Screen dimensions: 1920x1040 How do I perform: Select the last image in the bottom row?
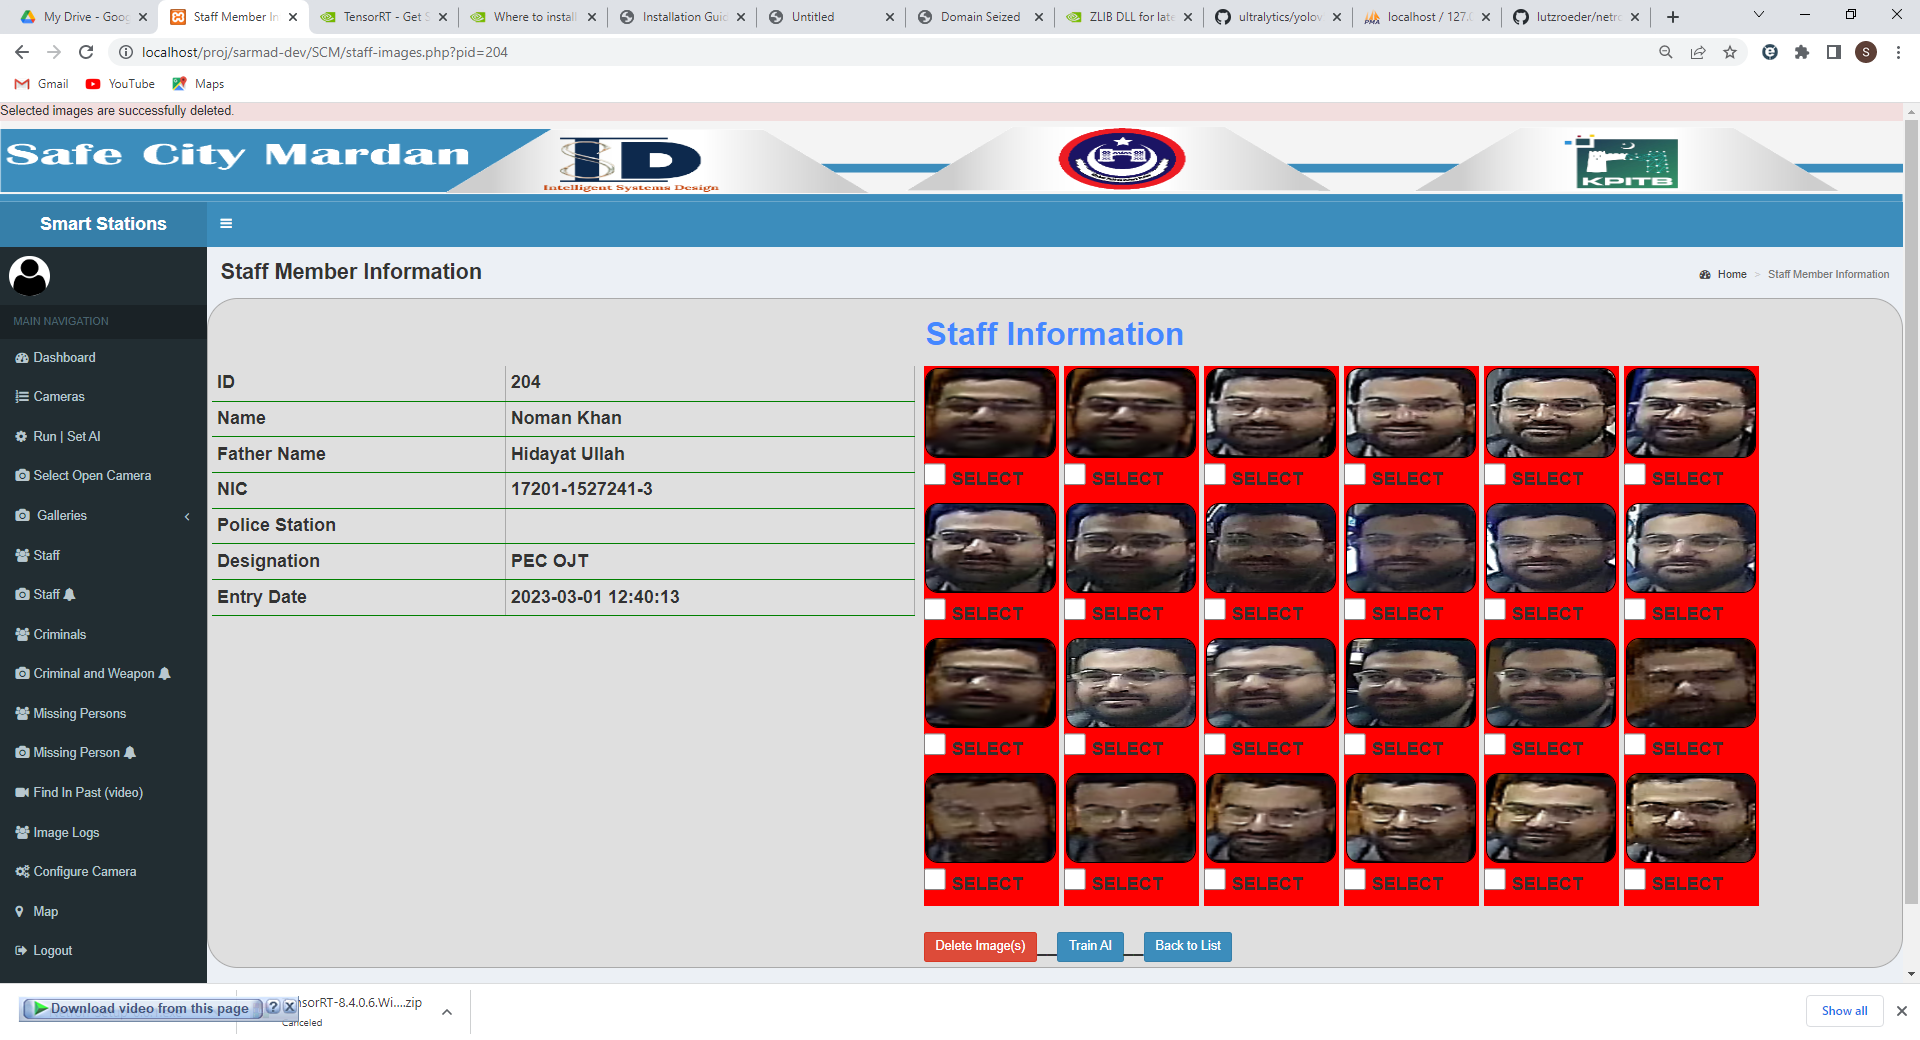1690,817
